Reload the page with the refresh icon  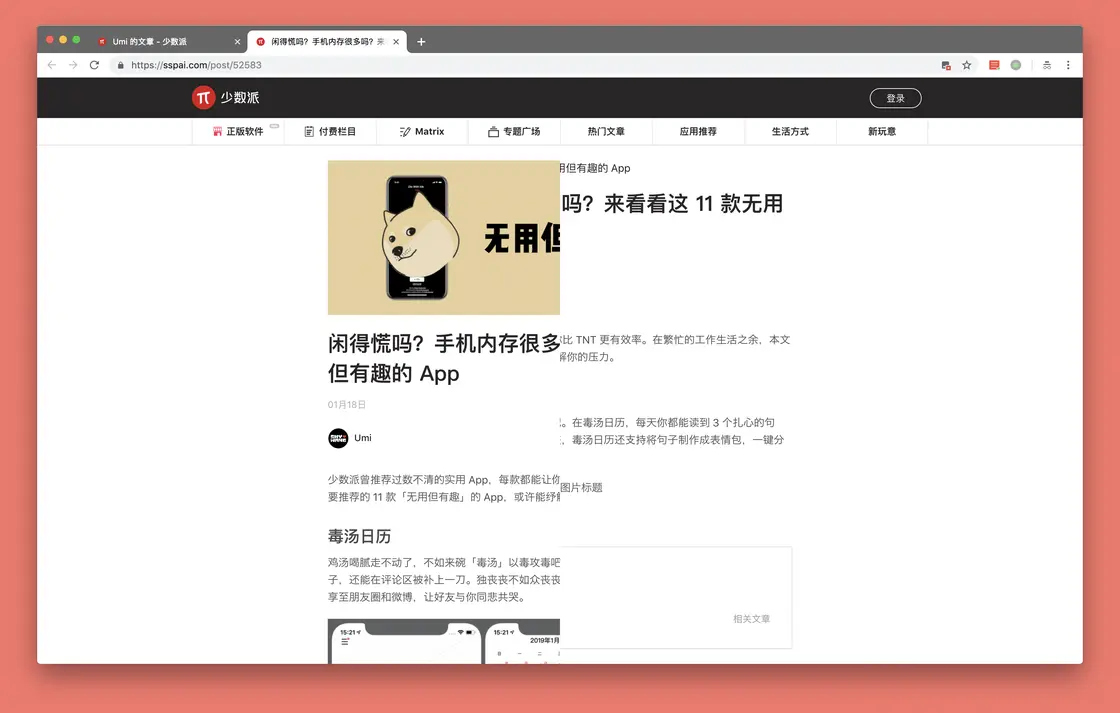[x=95, y=64]
